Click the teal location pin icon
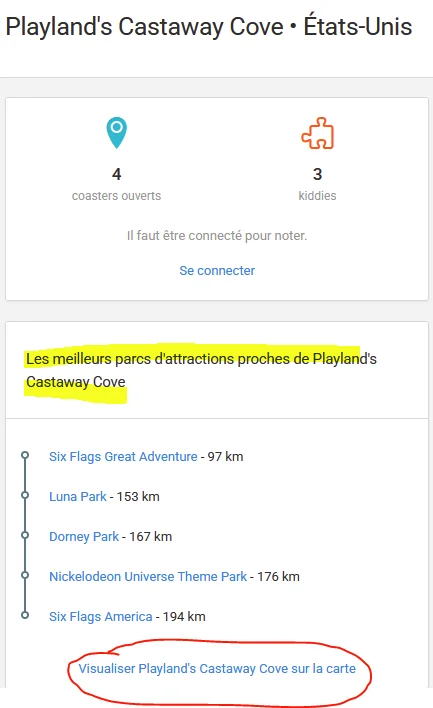The width and height of the screenshot is (433, 708). click(x=116, y=133)
